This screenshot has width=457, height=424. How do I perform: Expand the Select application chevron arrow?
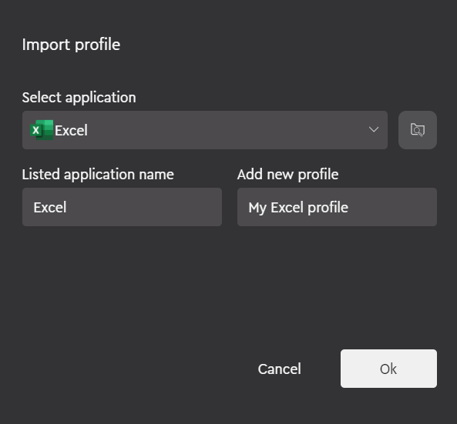click(374, 129)
